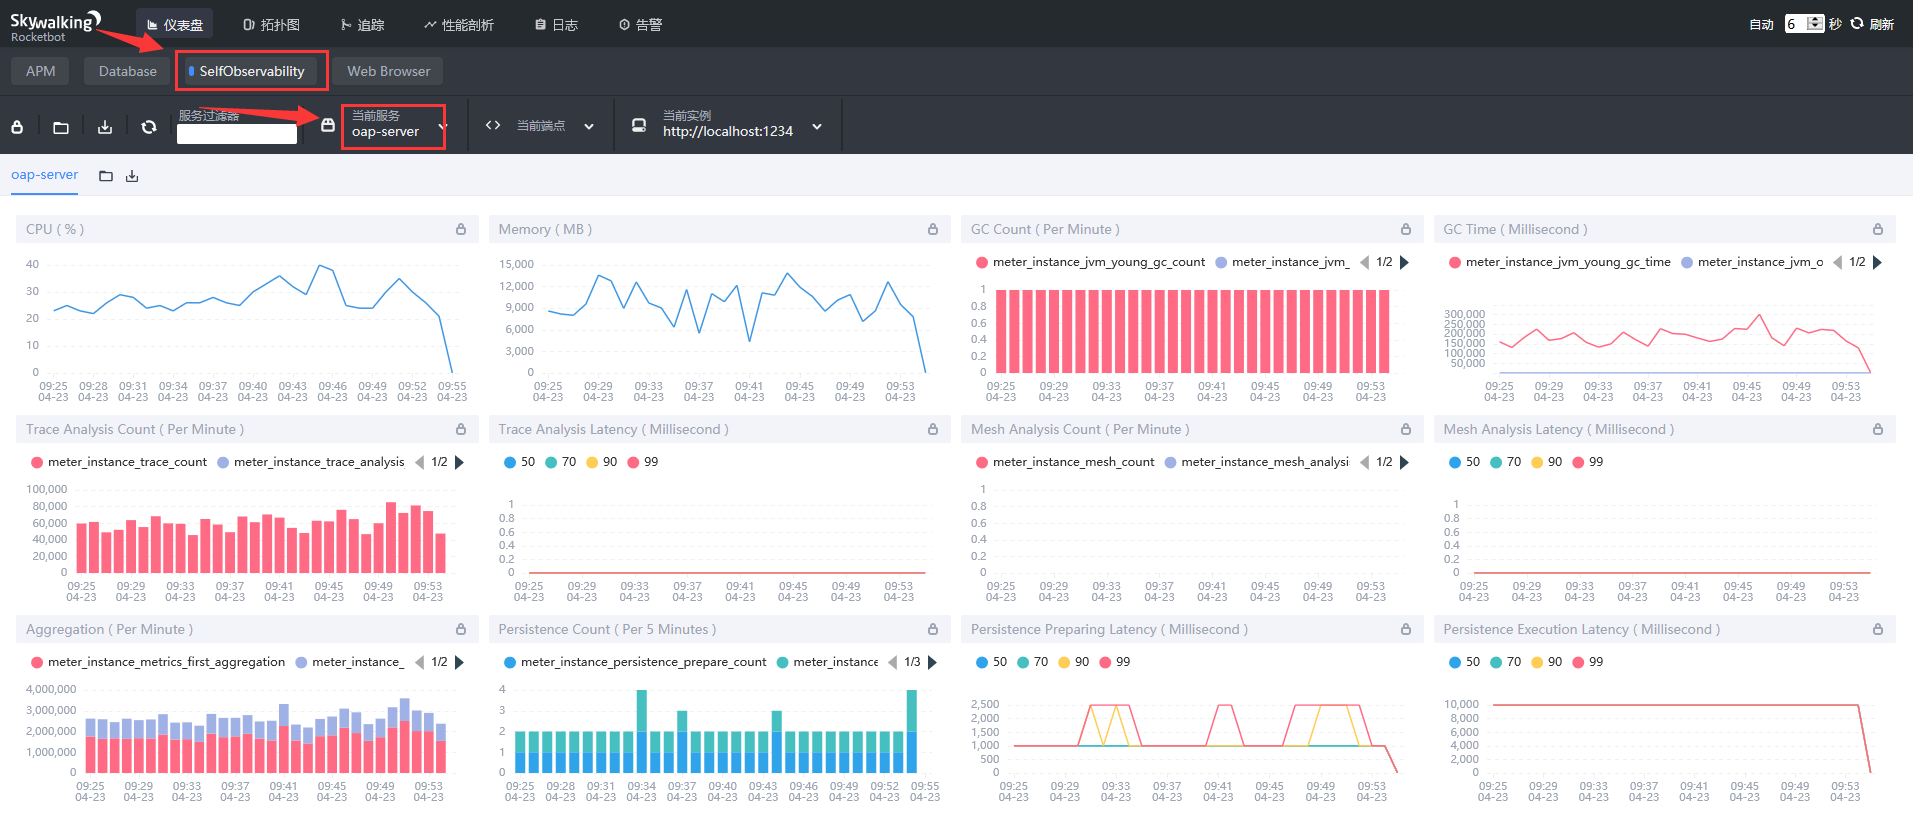Click the red meter_instance_trace_count legend swatch

tap(37, 462)
